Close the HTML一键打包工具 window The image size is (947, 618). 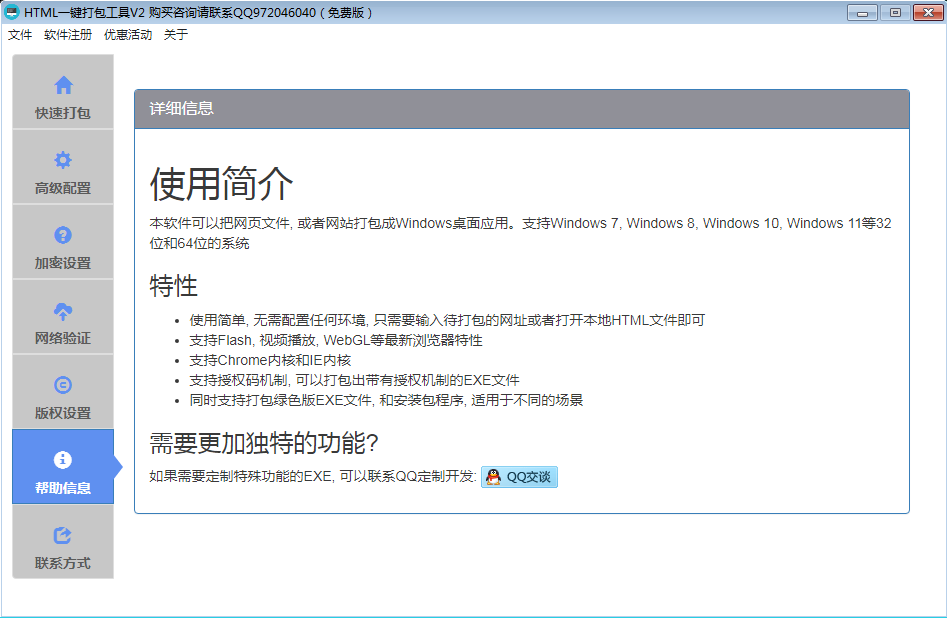pos(926,12)
